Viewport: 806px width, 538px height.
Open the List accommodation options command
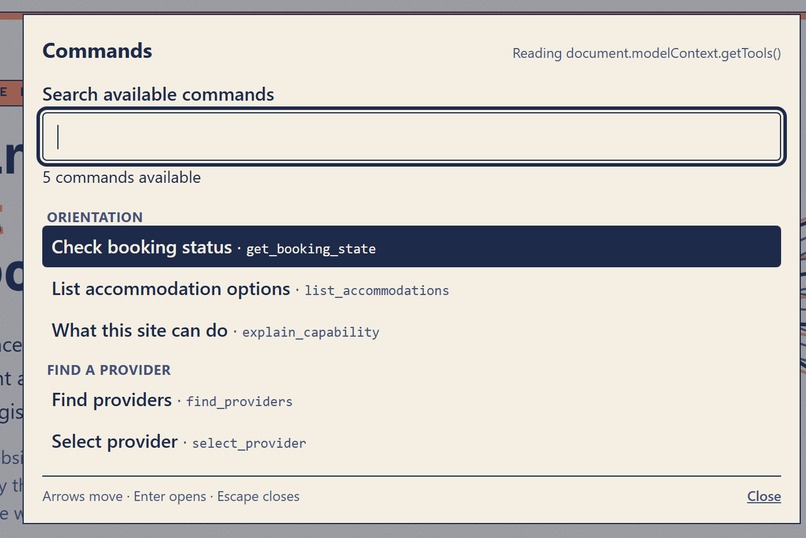pyautogui.click(x=411, y=289)
